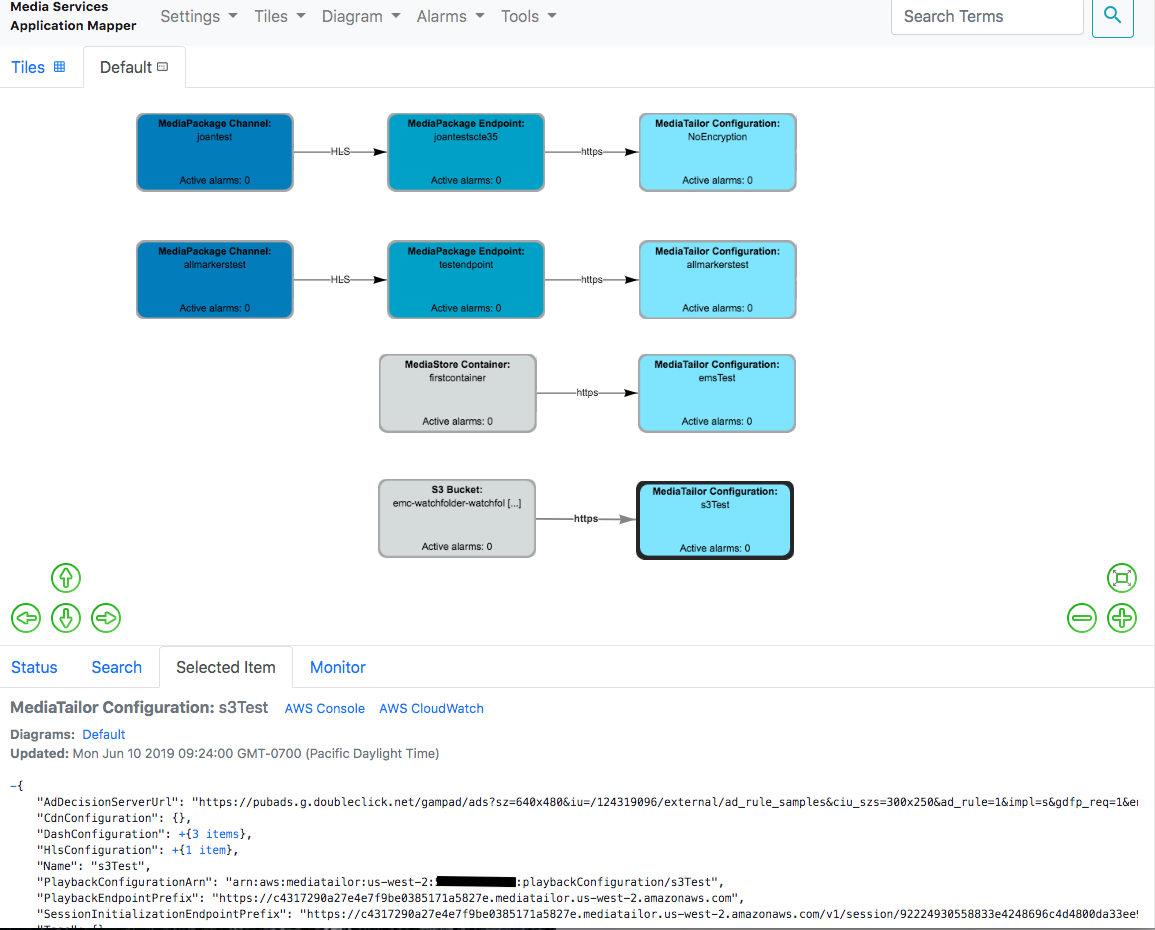Viewport: 1155px width, 930px height.
Task: Click the "PlaybackConfigurationArn" JSON key
Action: [126, 881]
